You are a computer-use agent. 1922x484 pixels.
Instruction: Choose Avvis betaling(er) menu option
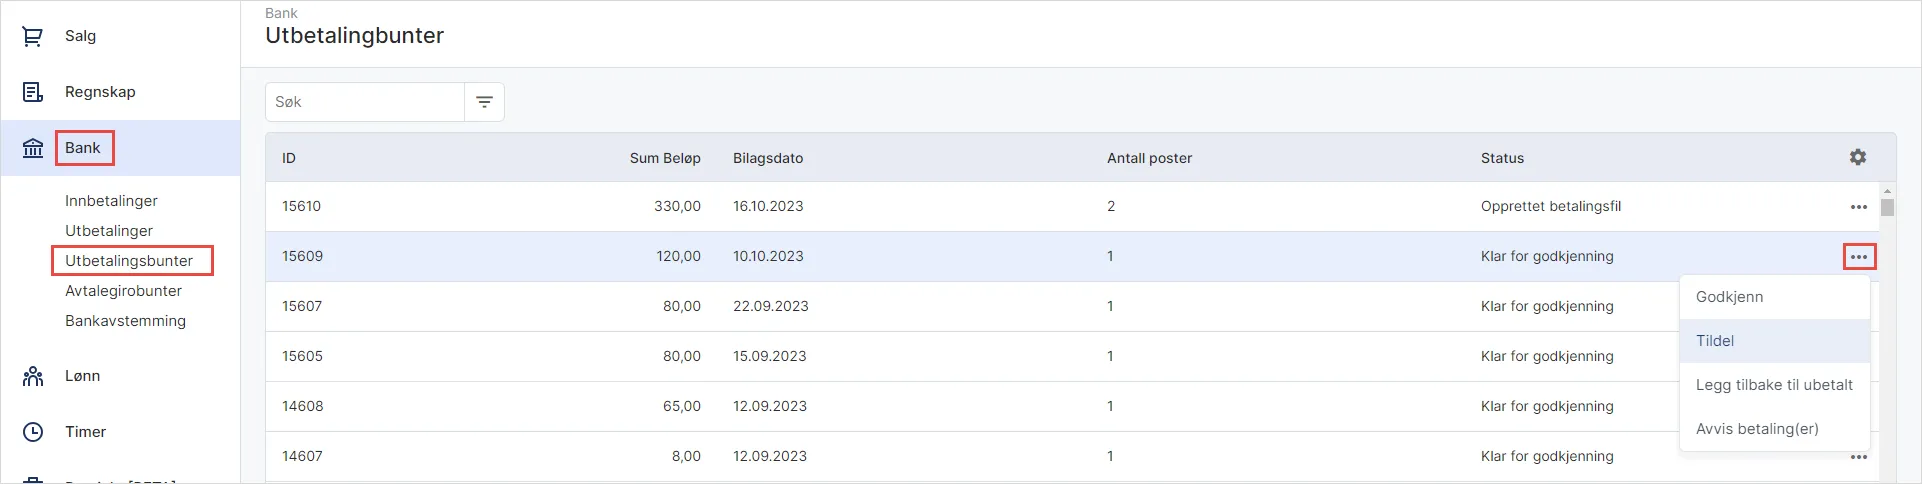click(1757, 429)
